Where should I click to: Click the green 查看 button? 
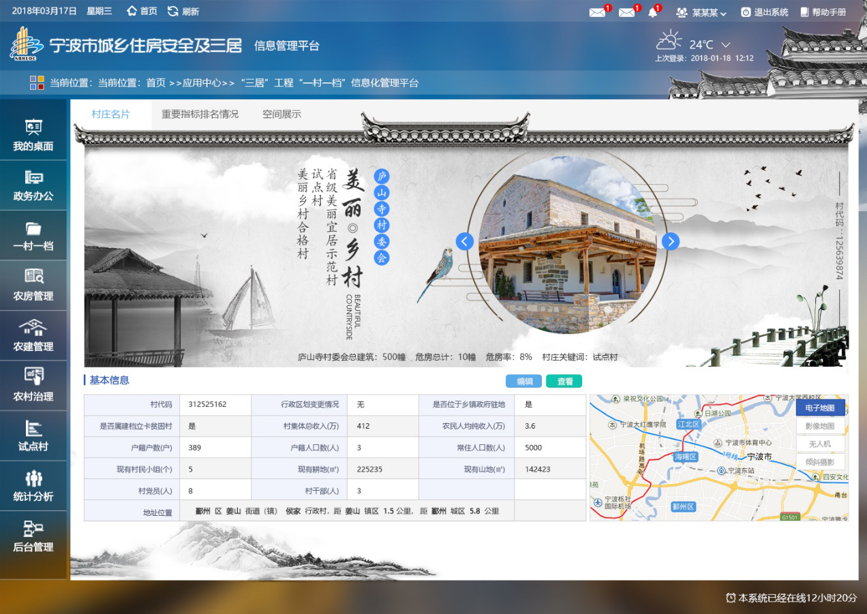pyautogui.click(x=565, y=381)
